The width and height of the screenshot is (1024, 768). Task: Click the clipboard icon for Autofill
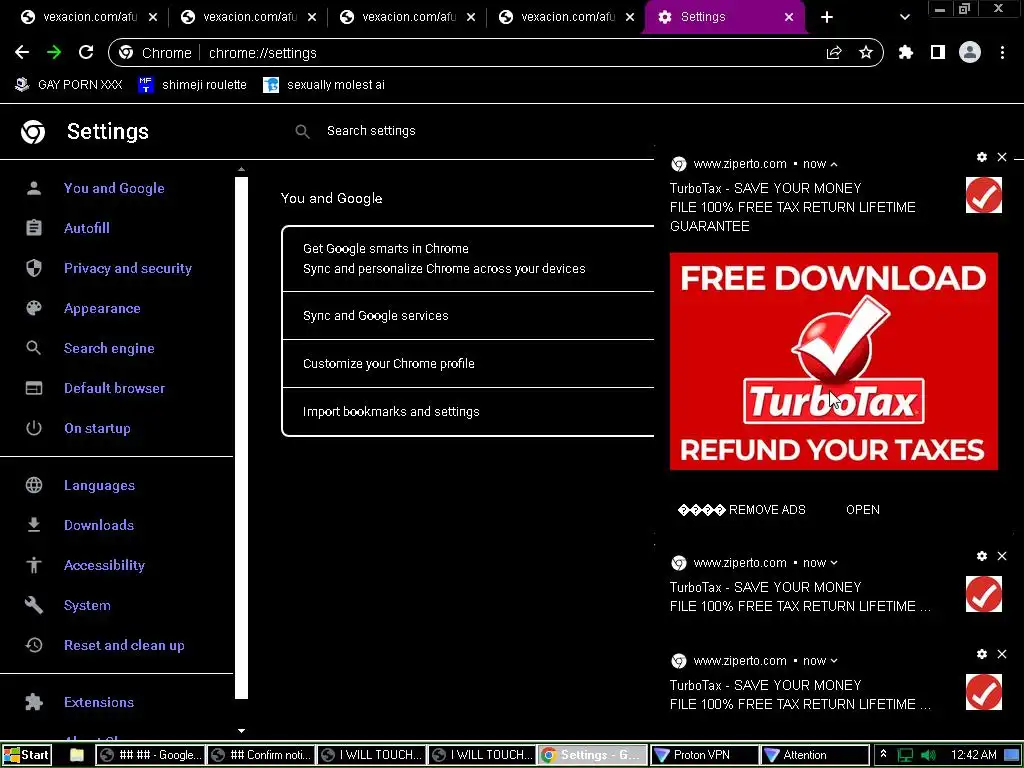click(34, 228)
